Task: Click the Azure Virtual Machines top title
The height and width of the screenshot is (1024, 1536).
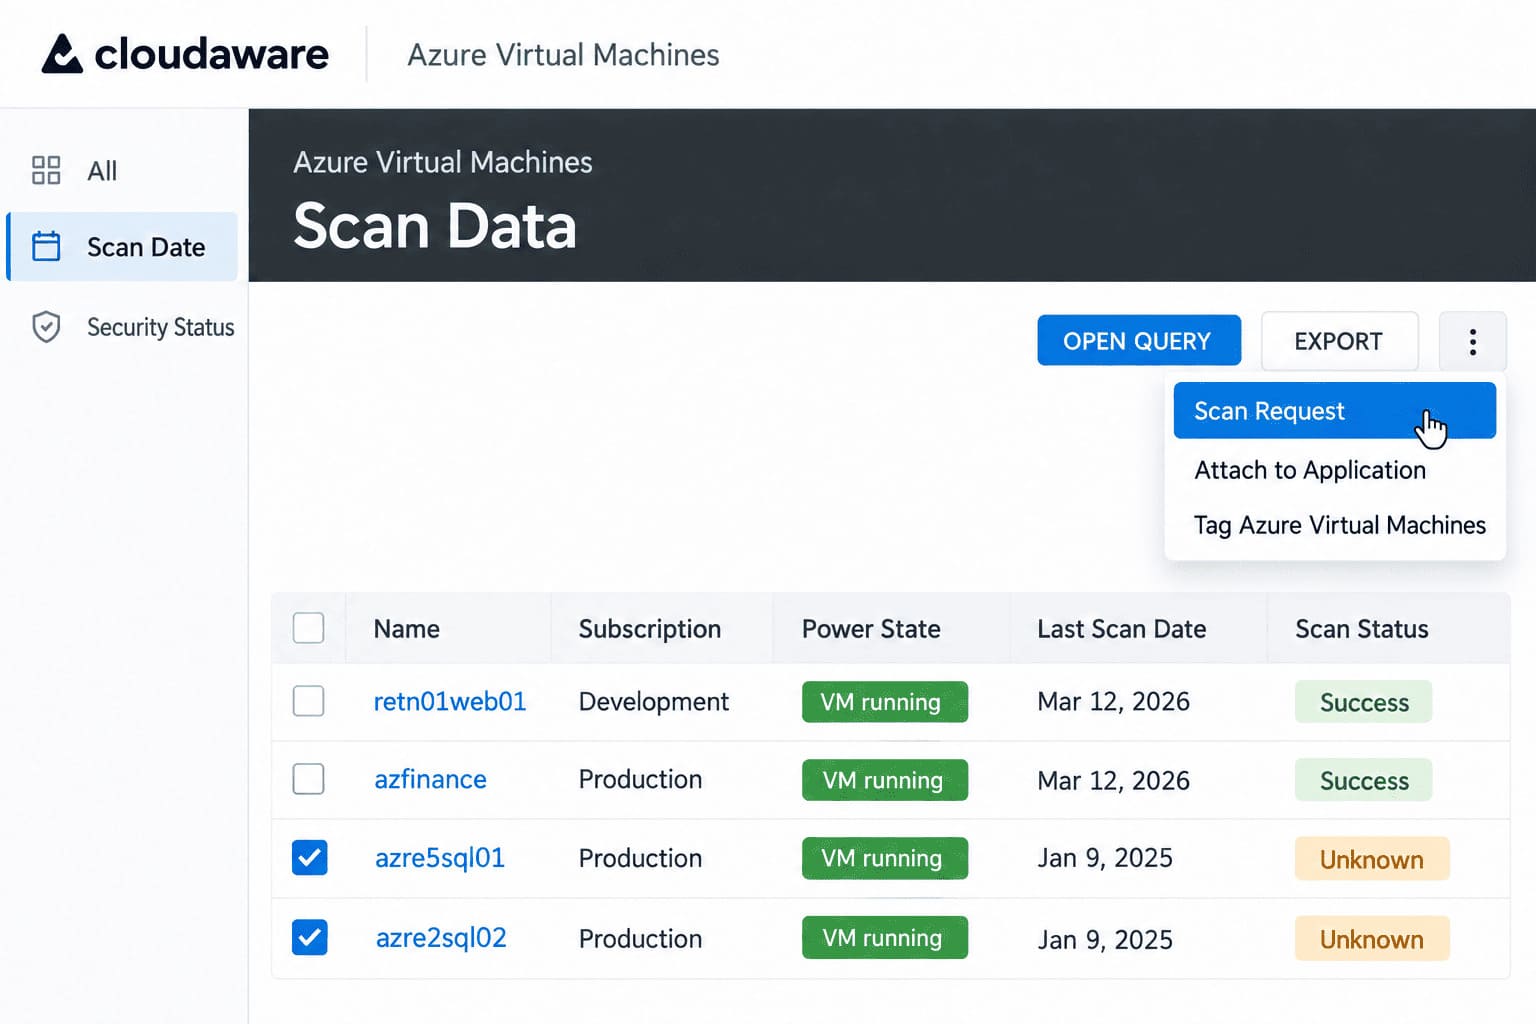Action: (563, 54)
